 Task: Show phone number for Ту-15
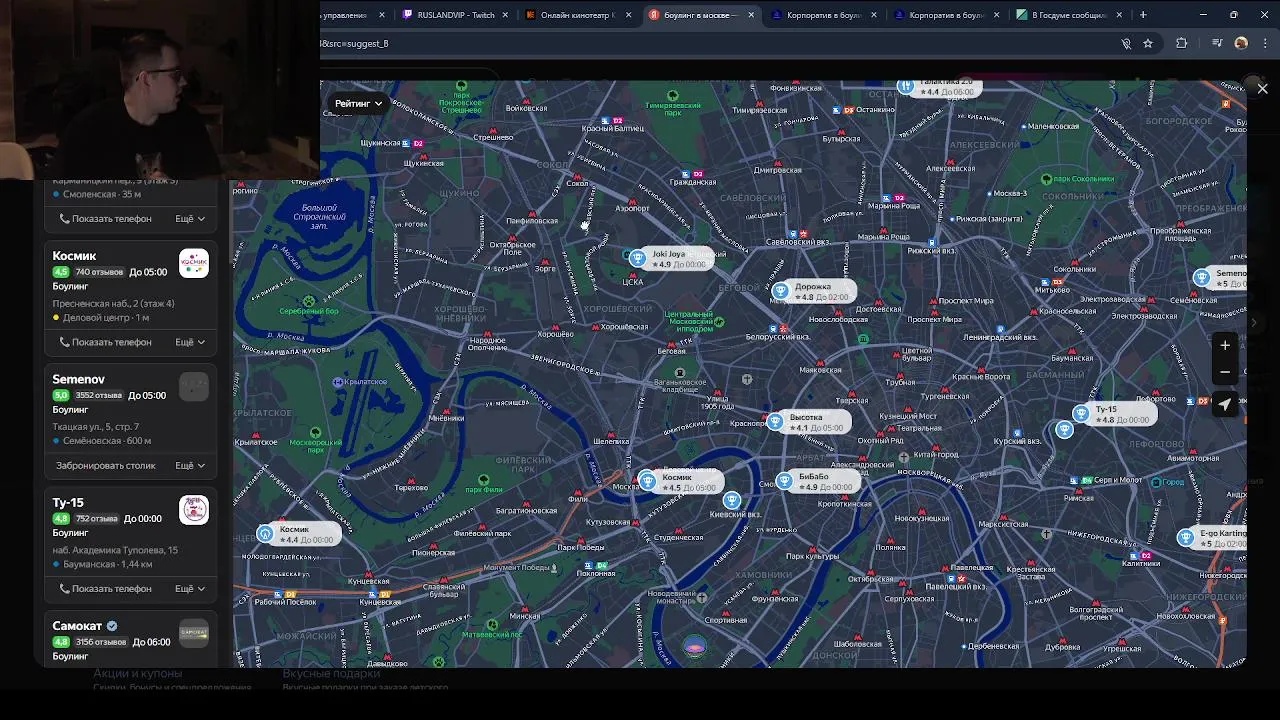click(x=105, y=588)
